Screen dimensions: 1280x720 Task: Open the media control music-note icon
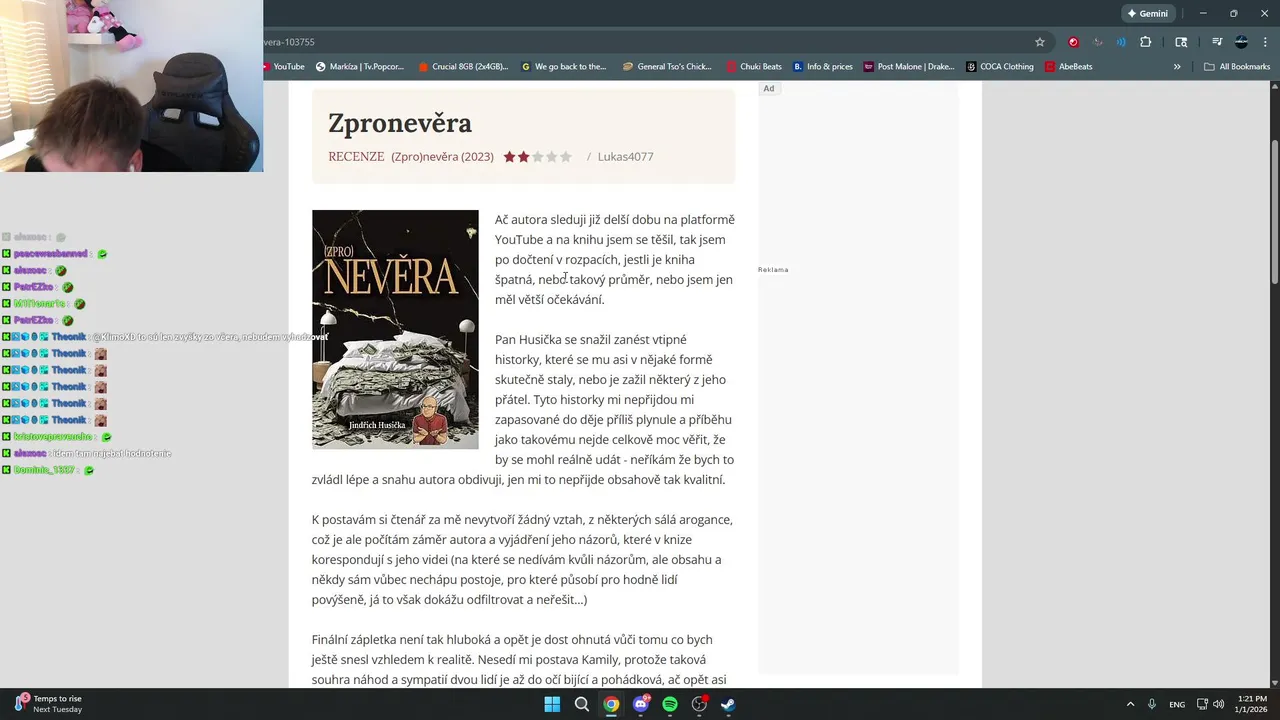point(1217,42)
